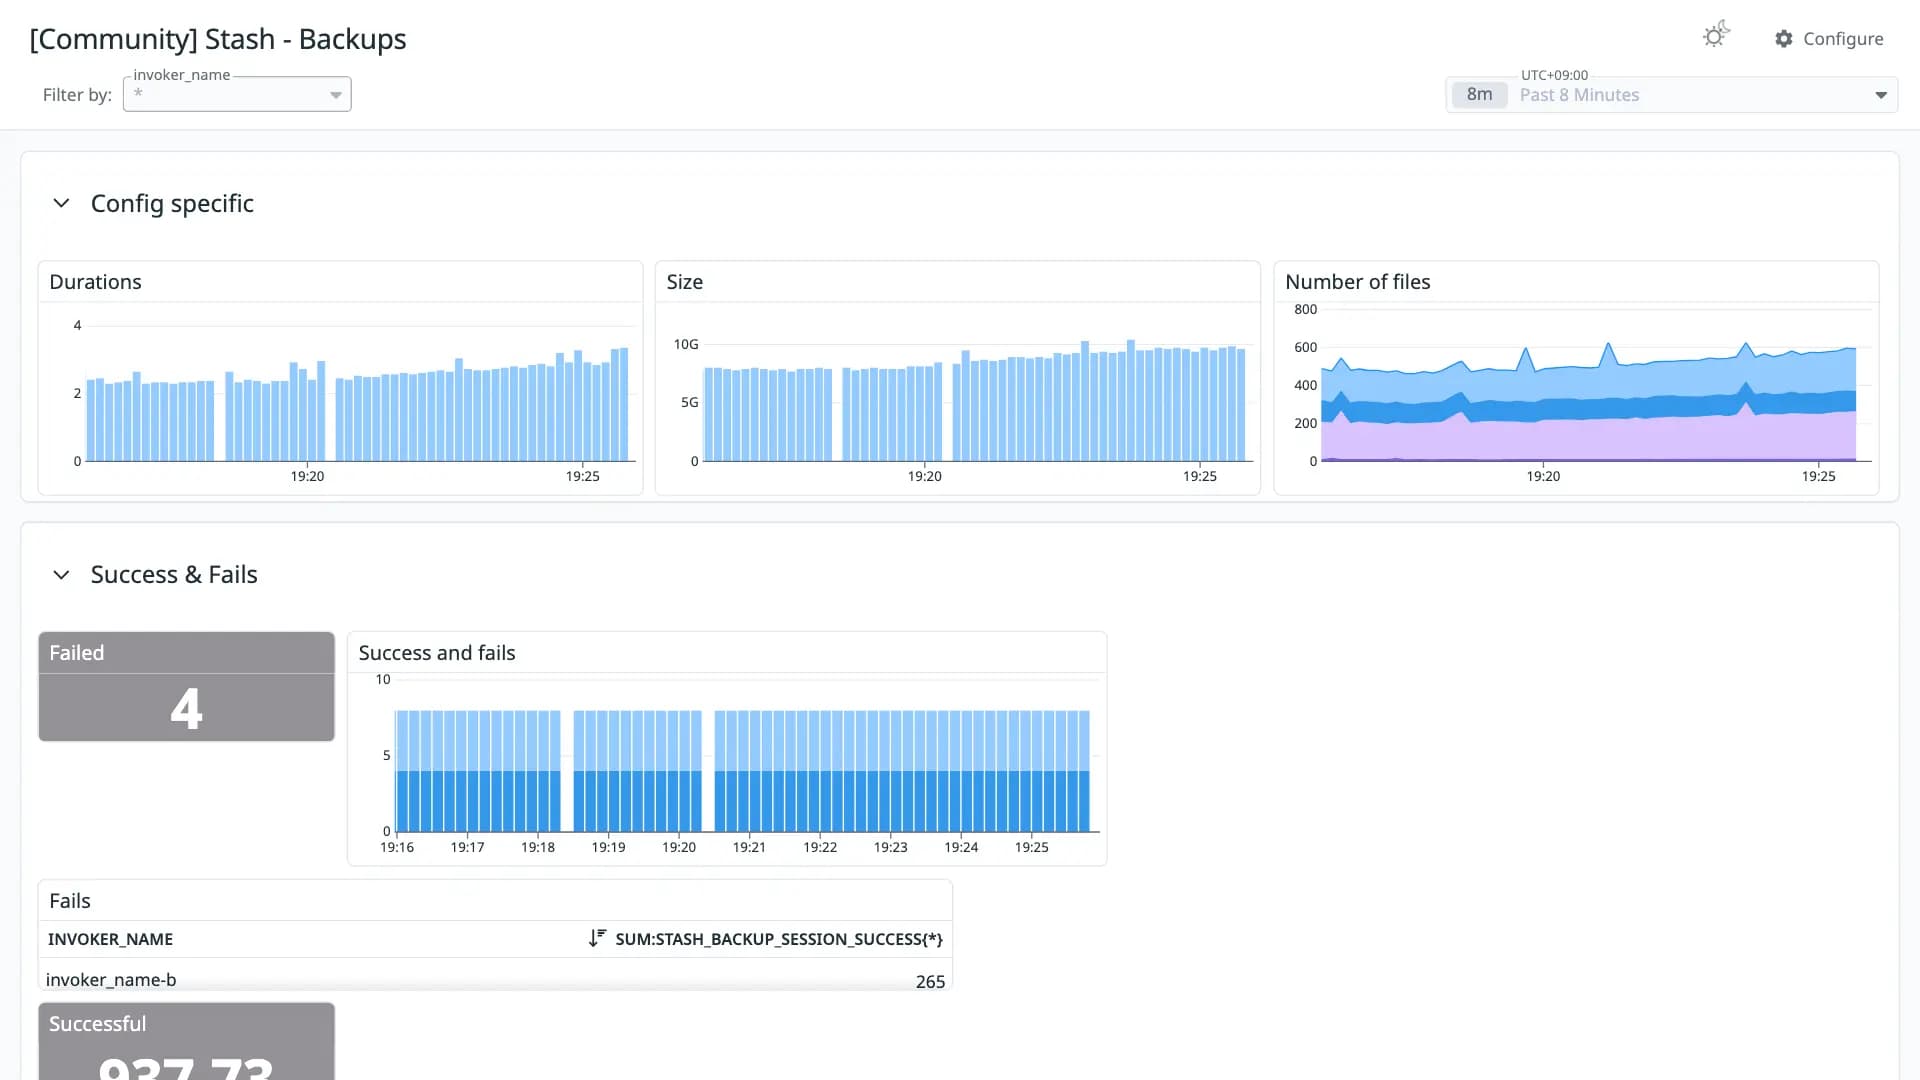Viewport: 1920px width, 1080px height.
Task: Click the Failed count tile showing 4
Action: tap(186, 686)
